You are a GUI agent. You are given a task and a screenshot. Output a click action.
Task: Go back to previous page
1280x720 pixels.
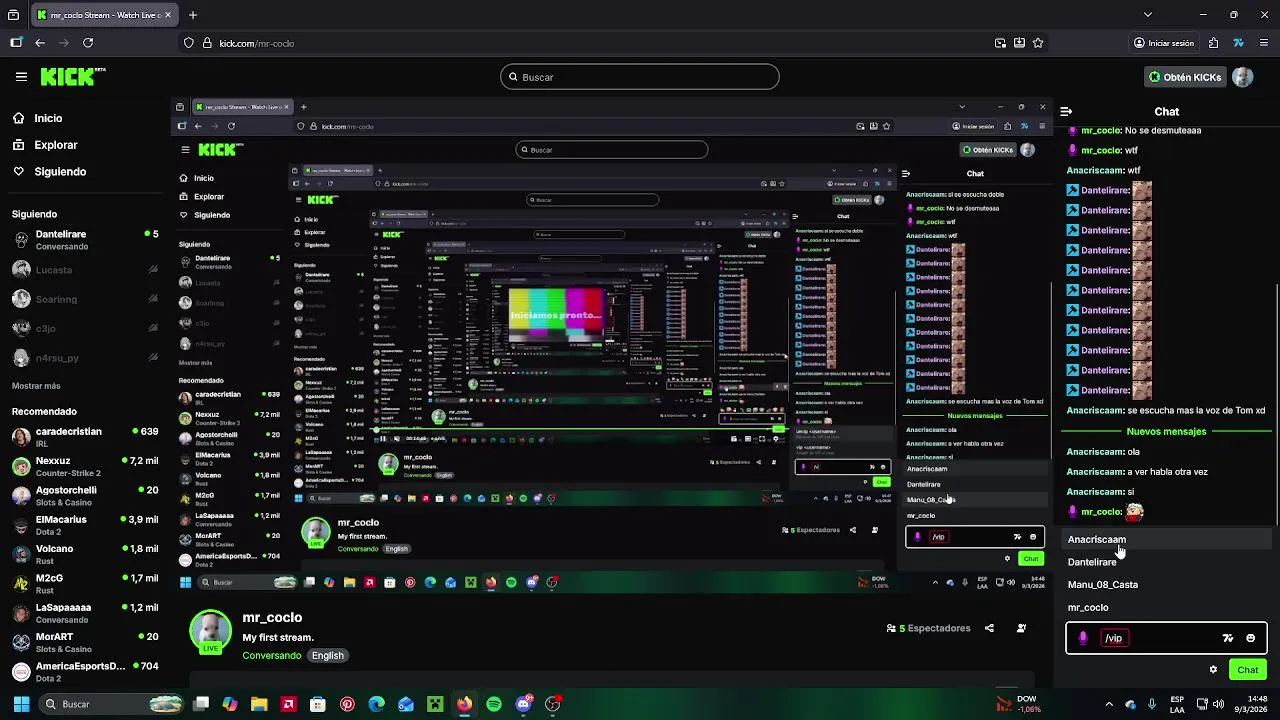pyautogui.click(x=40, y=43)
